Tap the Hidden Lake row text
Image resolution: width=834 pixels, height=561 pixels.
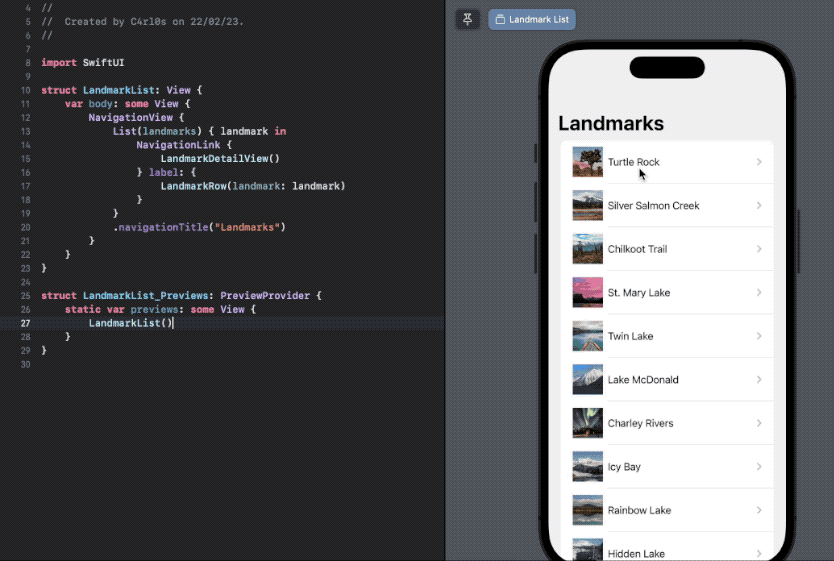pyautogui.click(x=636, y=554)
